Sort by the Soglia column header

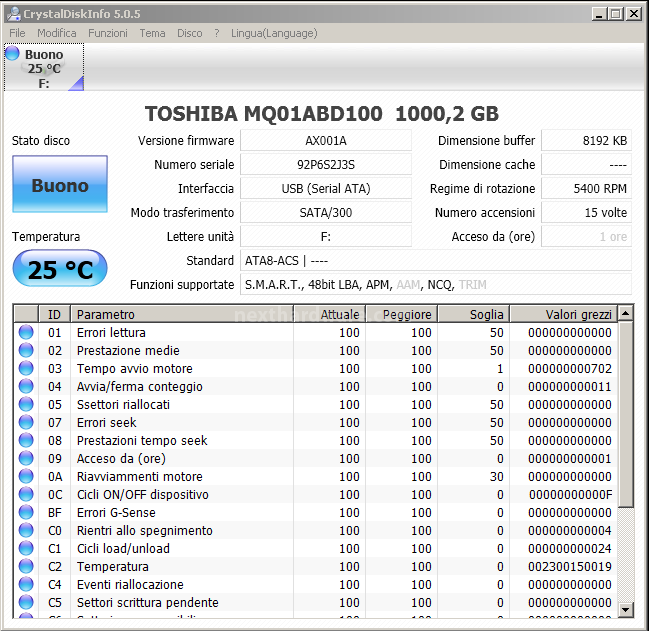point(474,314)
